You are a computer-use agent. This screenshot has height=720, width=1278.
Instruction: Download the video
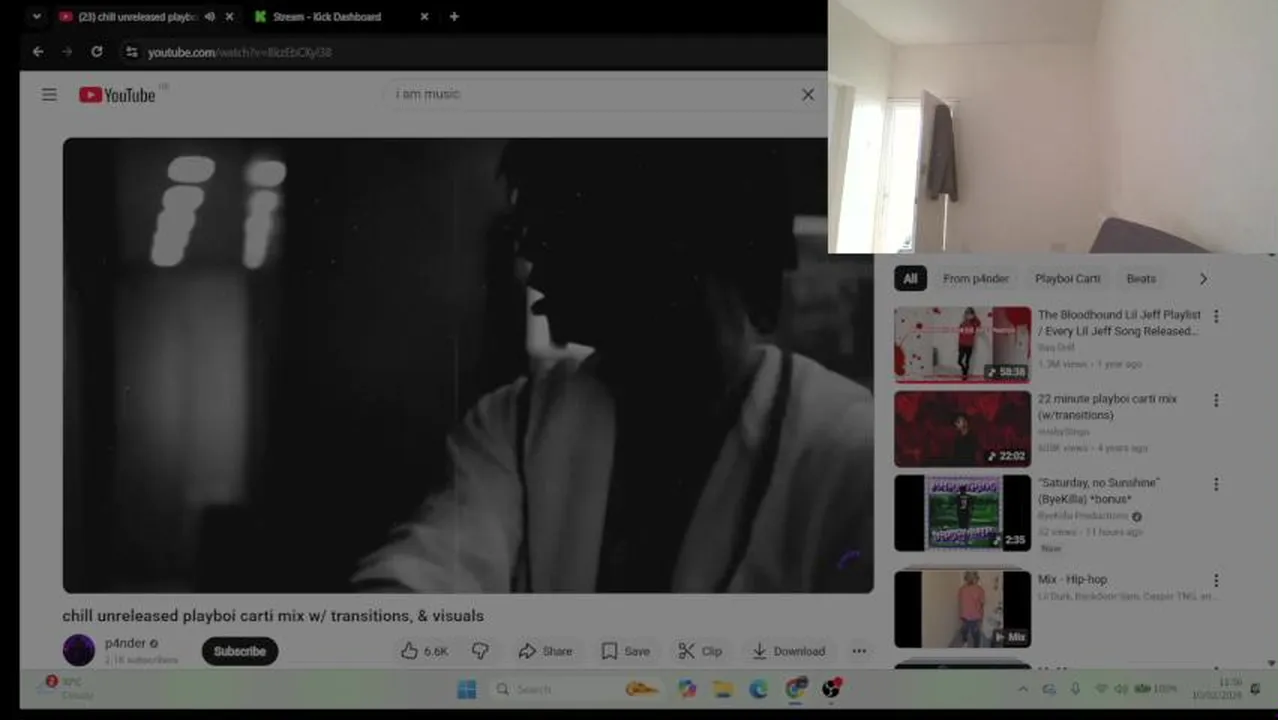click(x=789, y=651)
